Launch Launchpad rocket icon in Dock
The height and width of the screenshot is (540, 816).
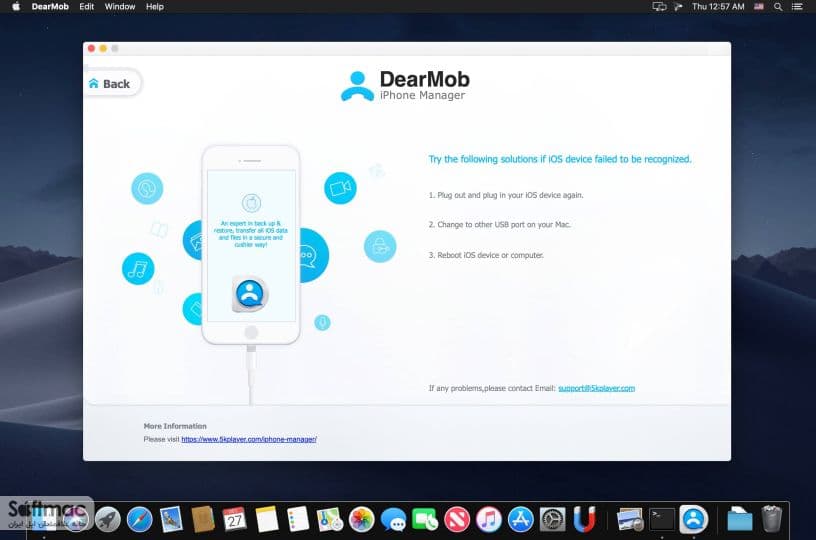[108, 519]
